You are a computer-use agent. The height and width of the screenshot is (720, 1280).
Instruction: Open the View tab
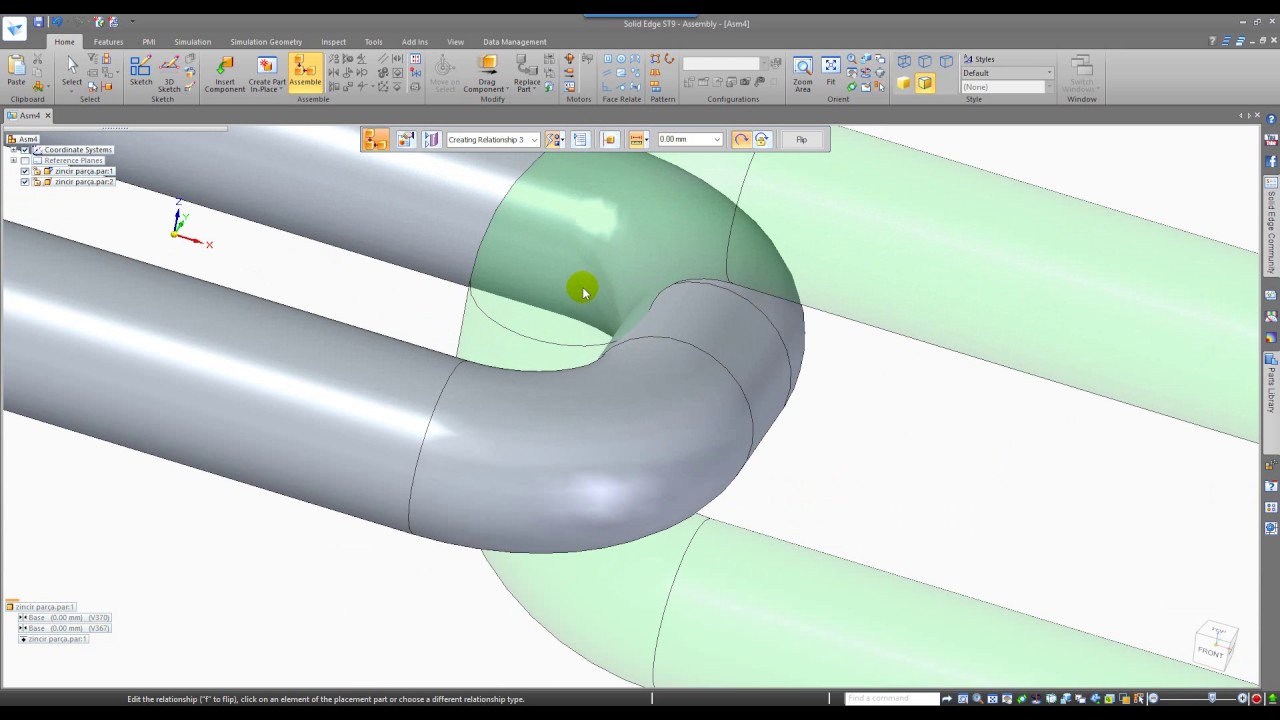tap(455, 42)
